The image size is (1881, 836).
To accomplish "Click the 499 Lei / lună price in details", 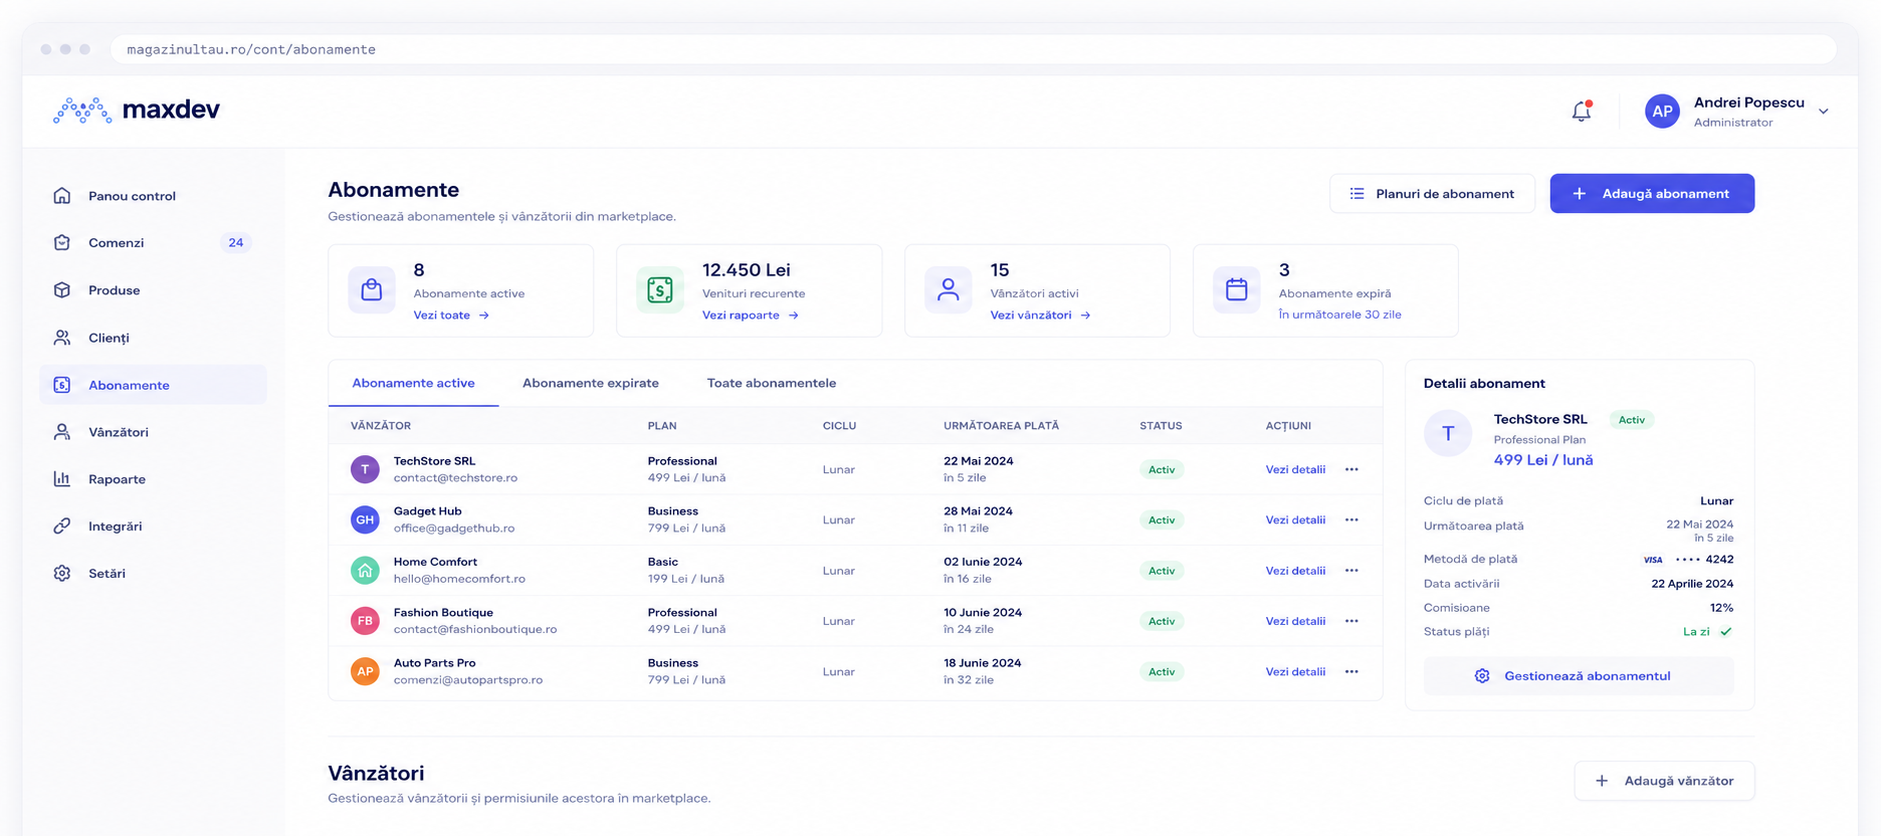I will coord(1543,460).
